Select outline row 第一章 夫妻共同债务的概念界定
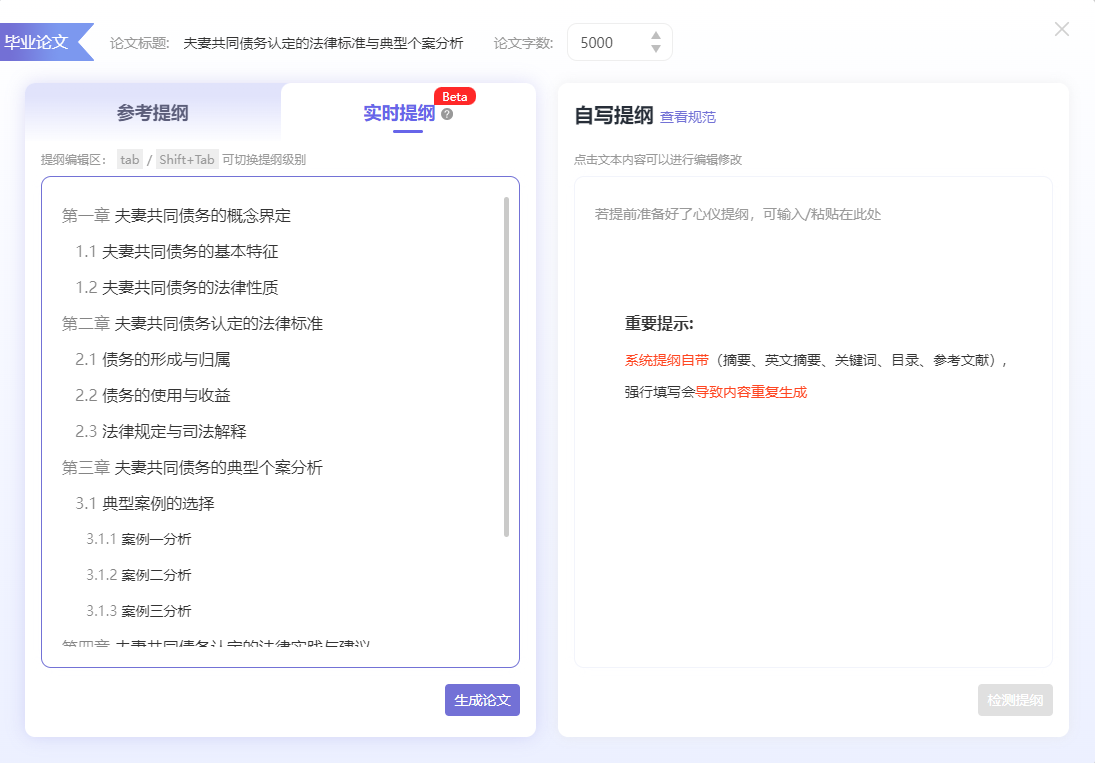 176,216
